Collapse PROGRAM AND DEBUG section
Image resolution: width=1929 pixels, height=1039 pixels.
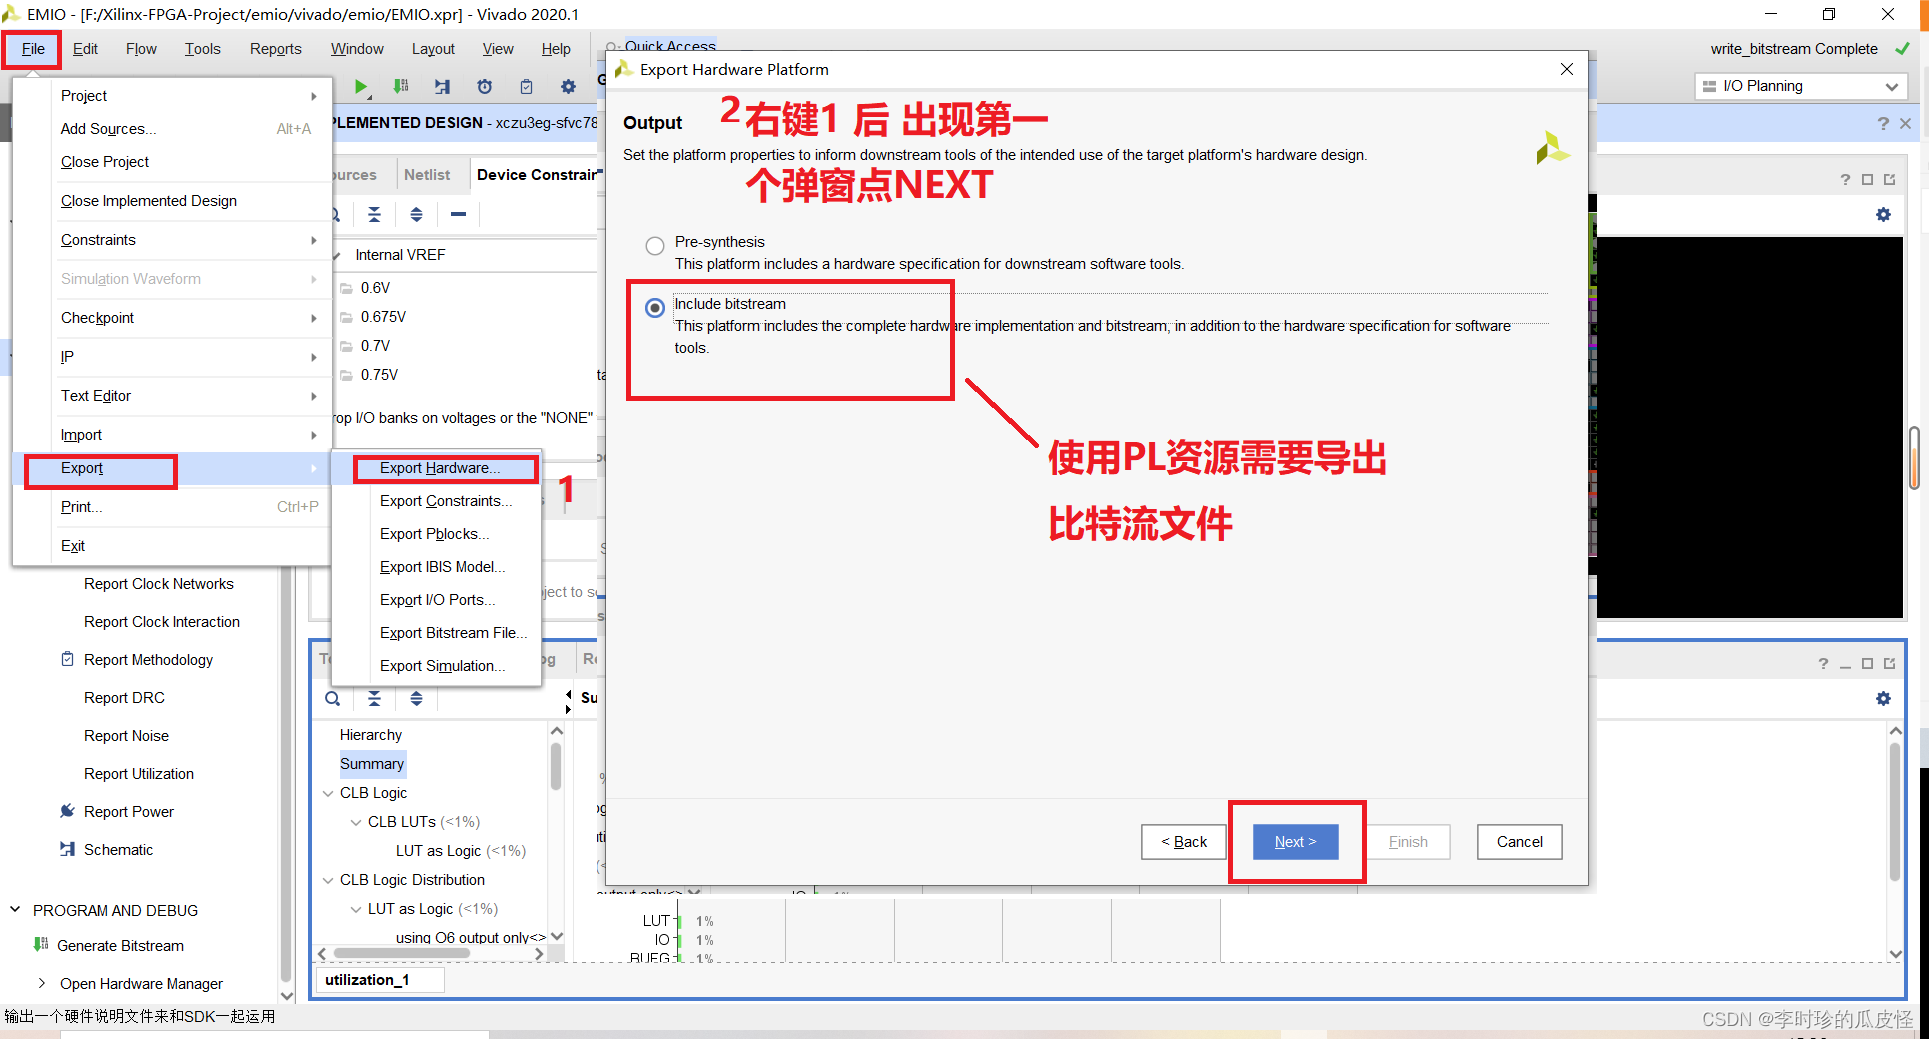(15, 910)
